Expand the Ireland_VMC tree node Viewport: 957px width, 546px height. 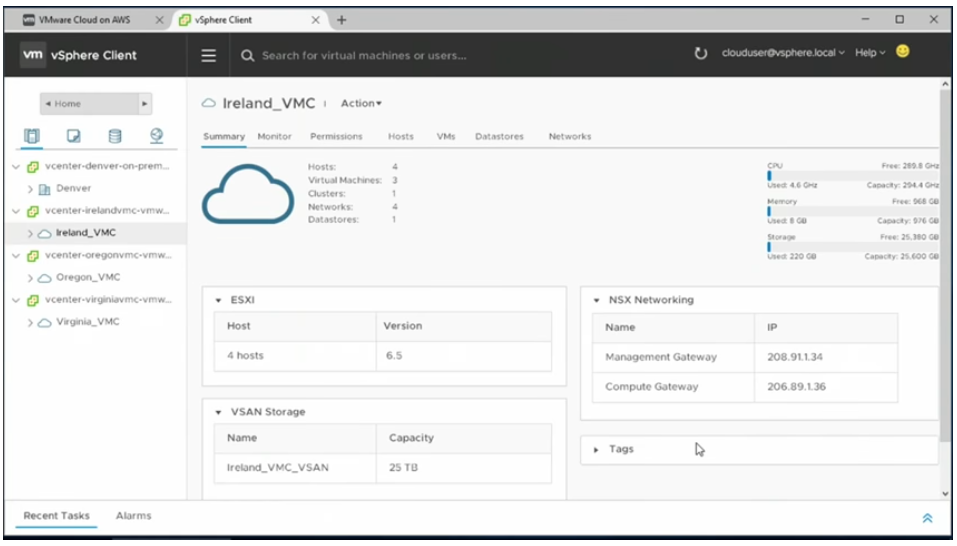pos(30,233)
